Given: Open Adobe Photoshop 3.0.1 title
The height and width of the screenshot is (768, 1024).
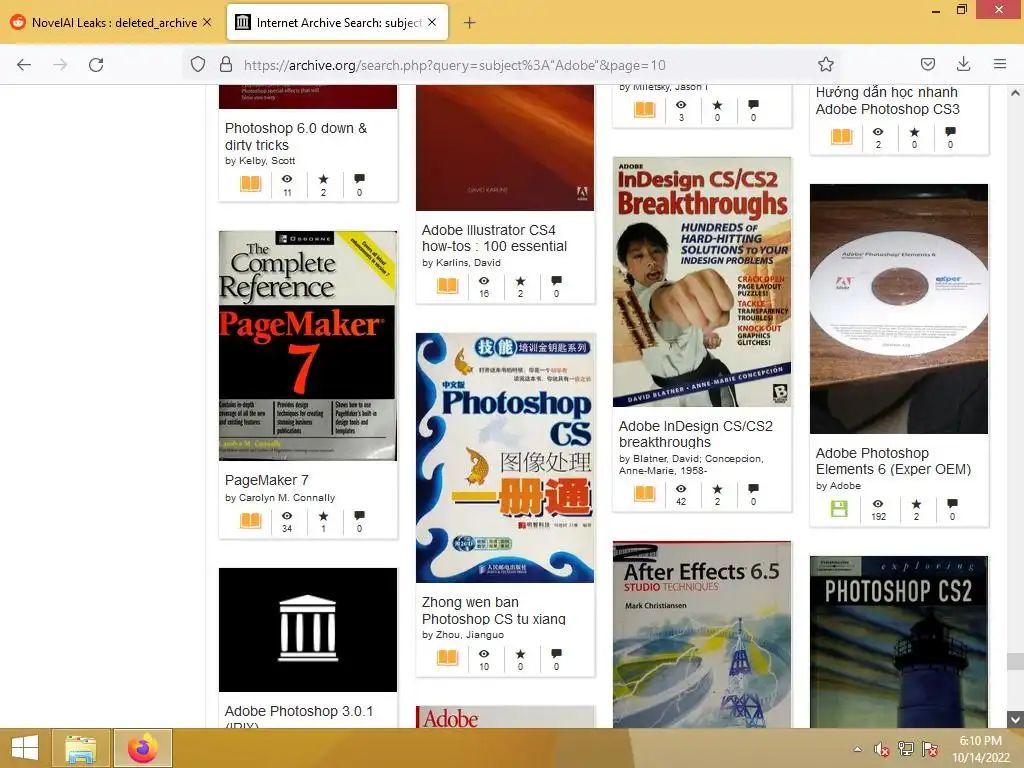Looking at the screenshot, I should 298,717.
